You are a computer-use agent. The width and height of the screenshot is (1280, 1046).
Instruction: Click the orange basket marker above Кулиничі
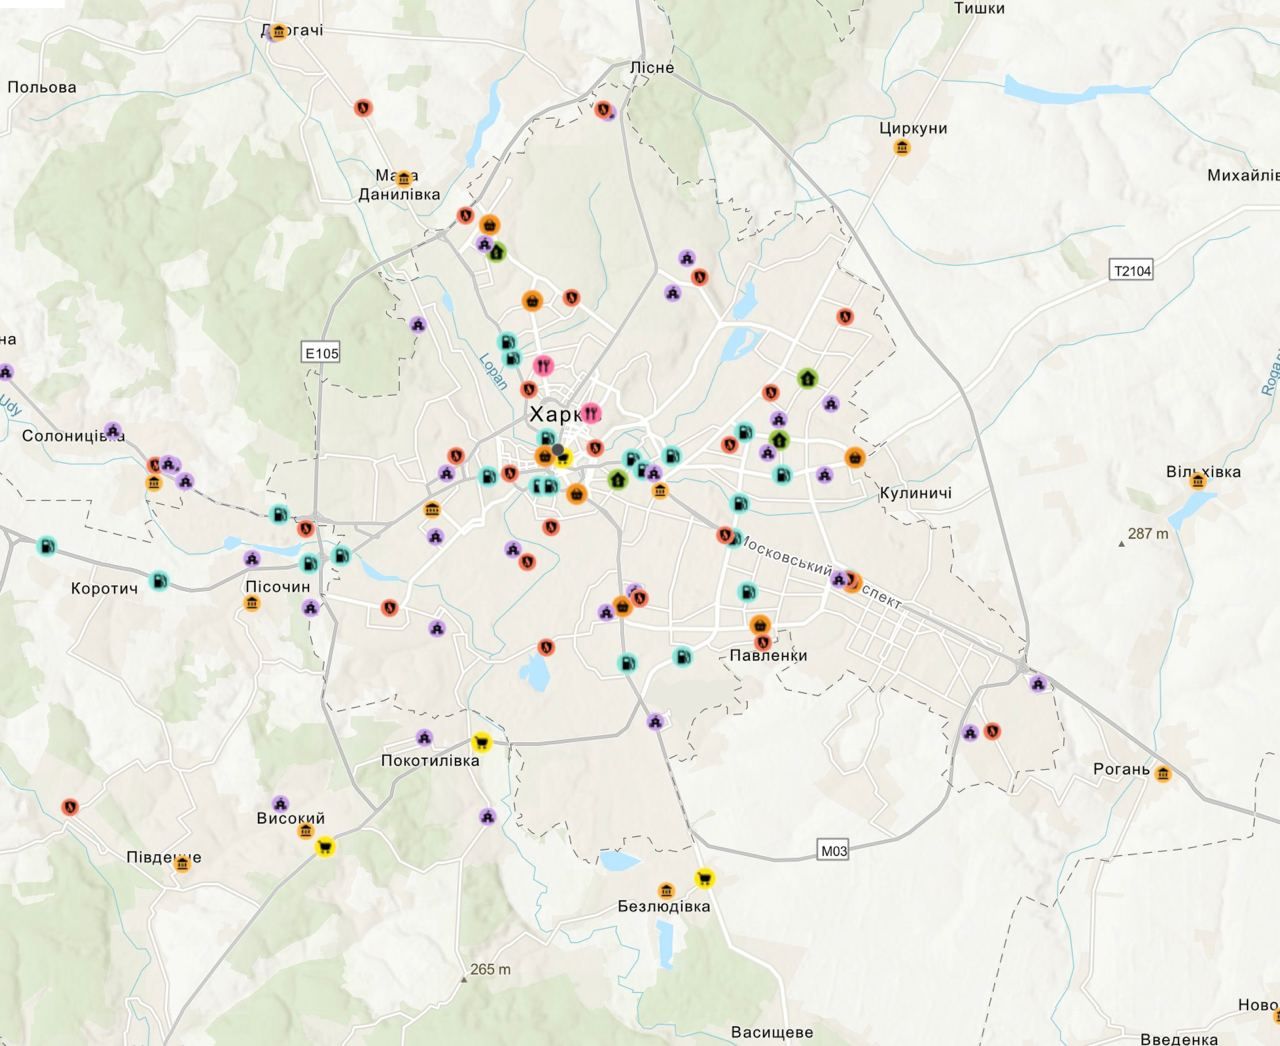coord(855,458)
